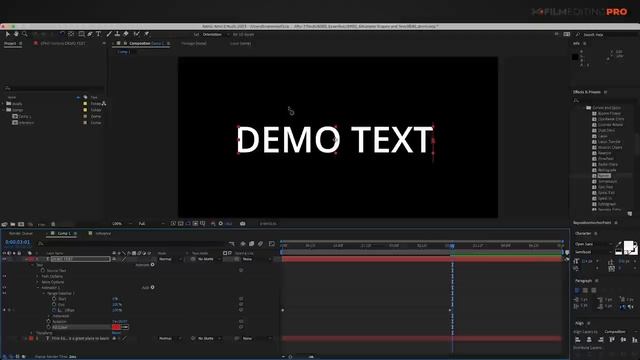Viewport: 640px width, 360px height.
Task: Toggle motion blur enable icon in timeline
Action: point(260,244)
